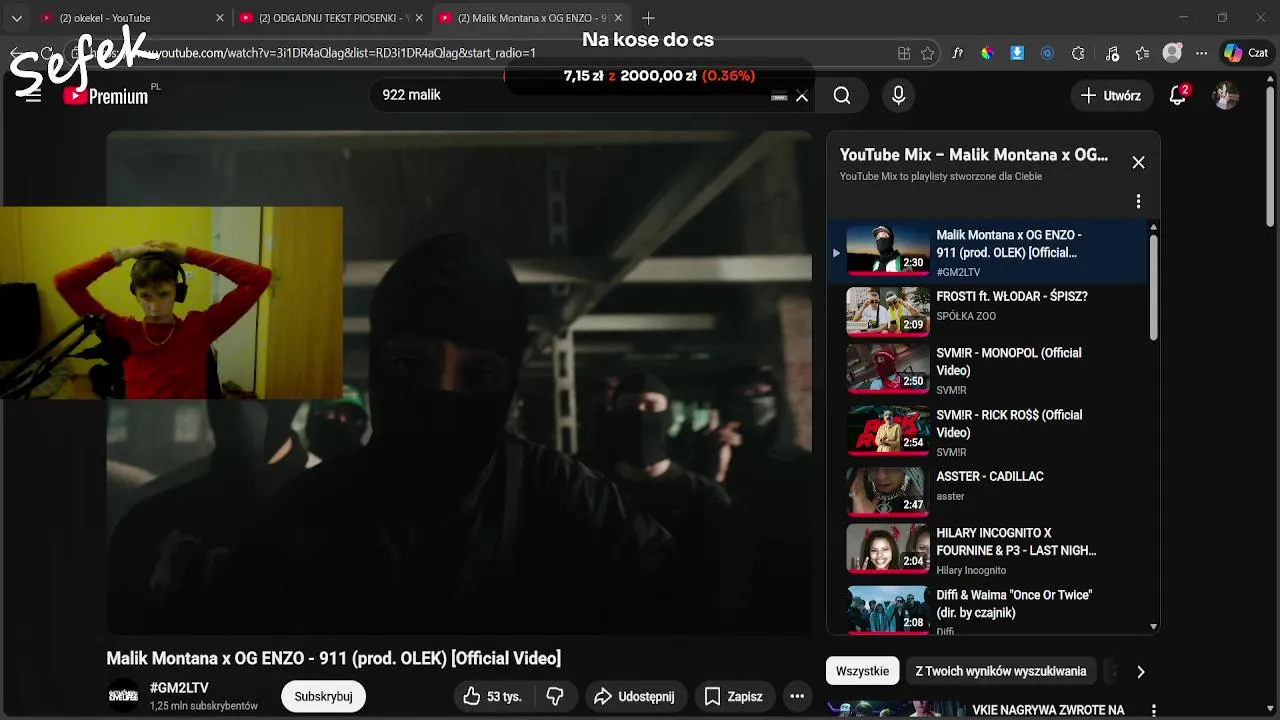Close the okekel - YouTube tab
Image resolution: width=1280 pixels, height=720 pixels.
coord(220,18)
